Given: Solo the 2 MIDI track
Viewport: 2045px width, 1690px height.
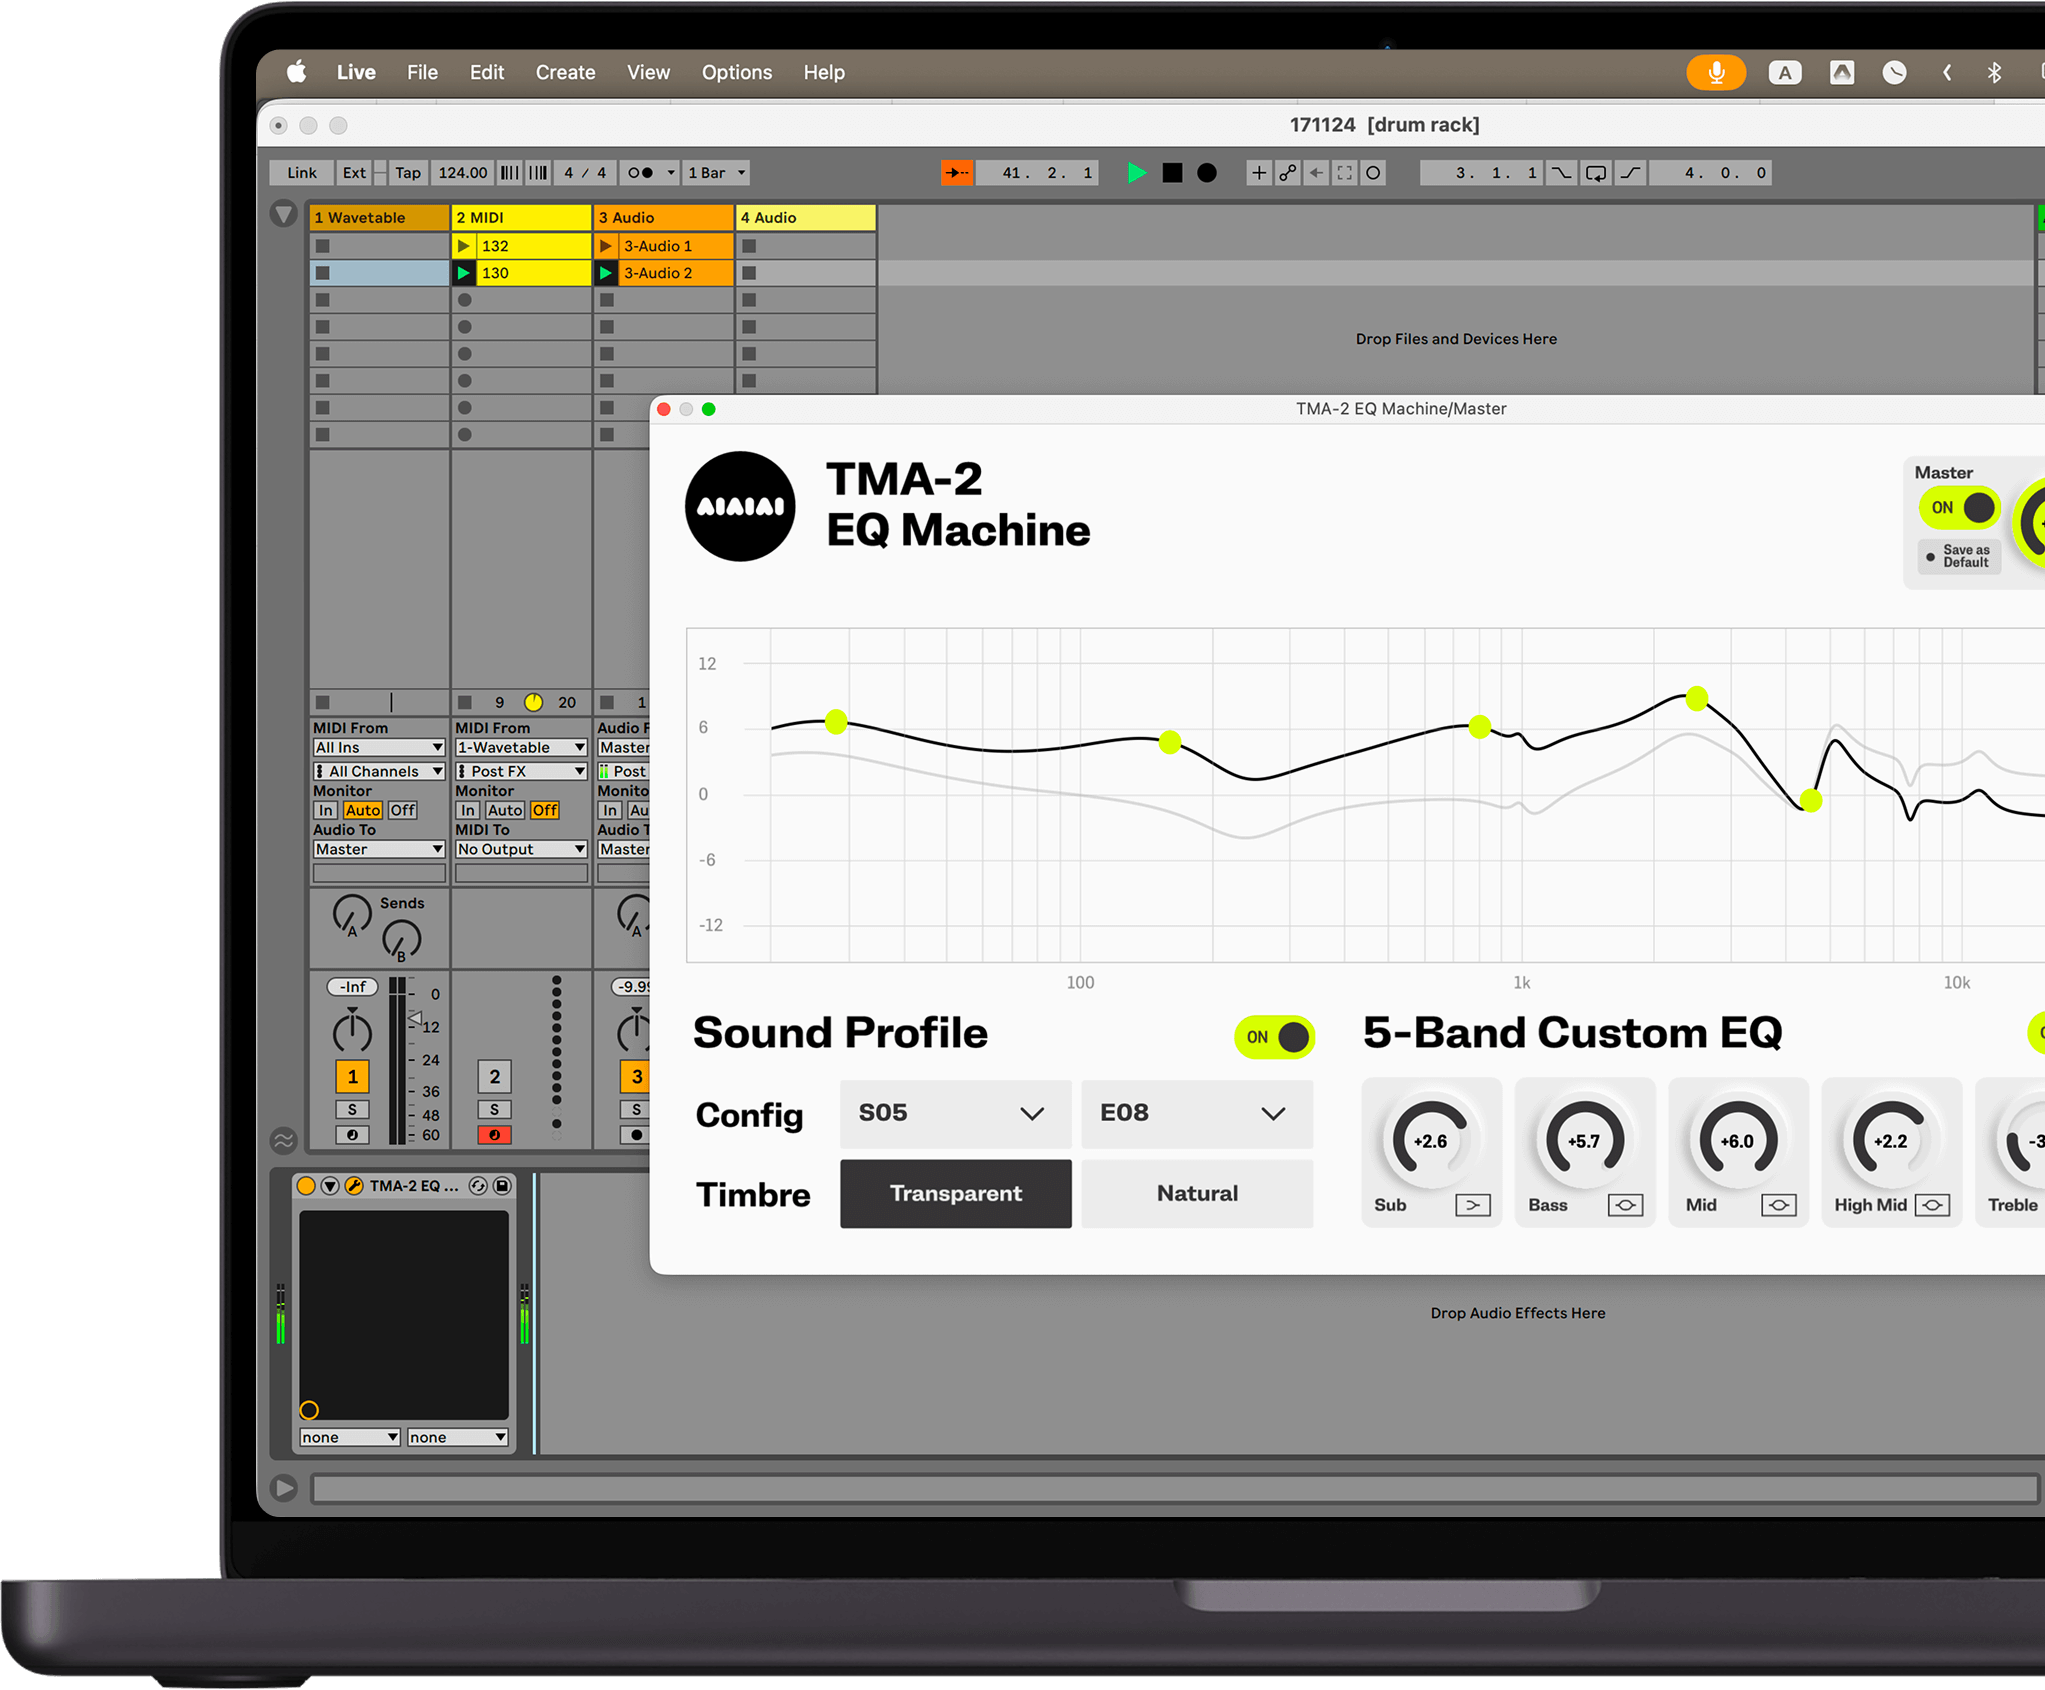Looking at the screenshot, I should pos(495,1109).
